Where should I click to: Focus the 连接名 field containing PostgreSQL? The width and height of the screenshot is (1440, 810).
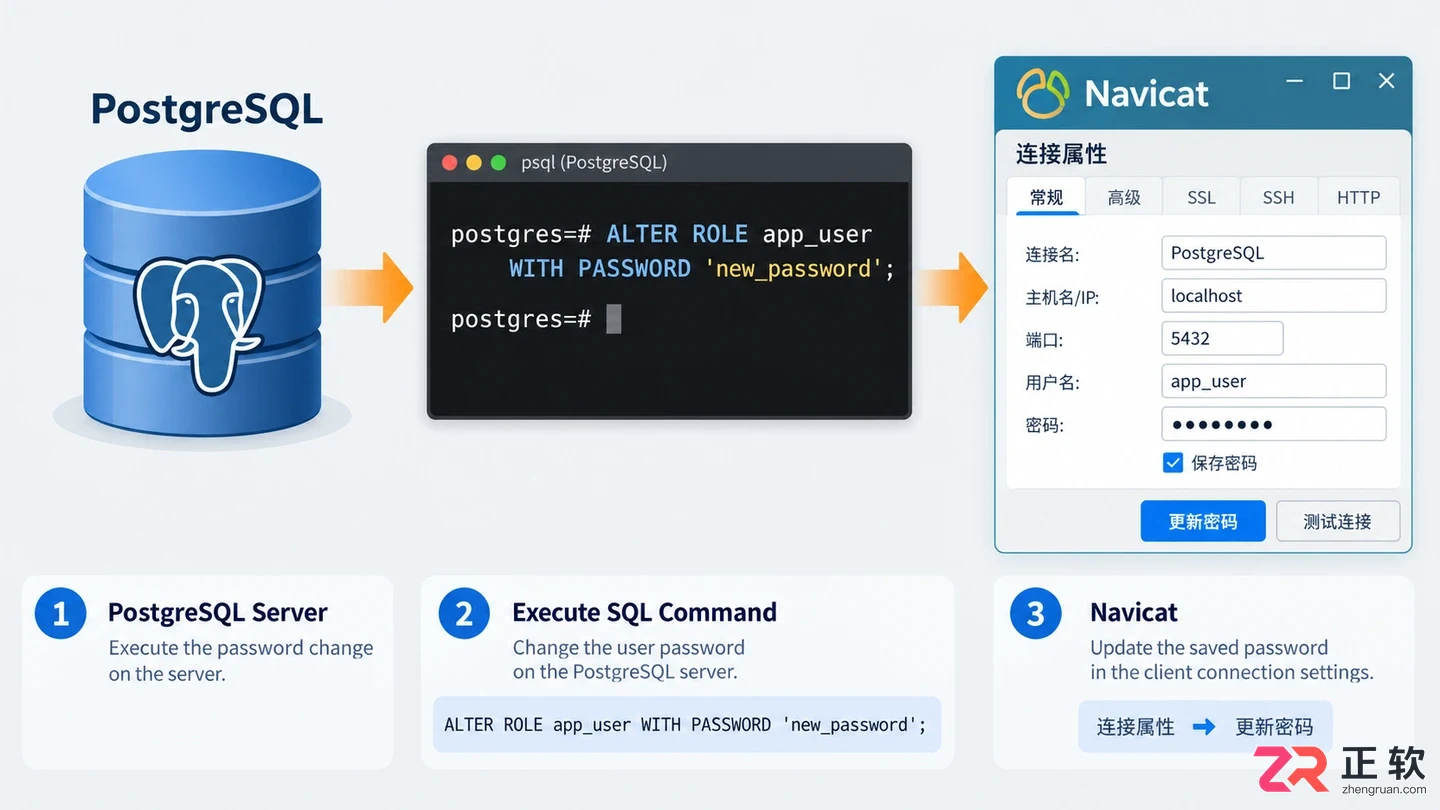click(1274, 253)
